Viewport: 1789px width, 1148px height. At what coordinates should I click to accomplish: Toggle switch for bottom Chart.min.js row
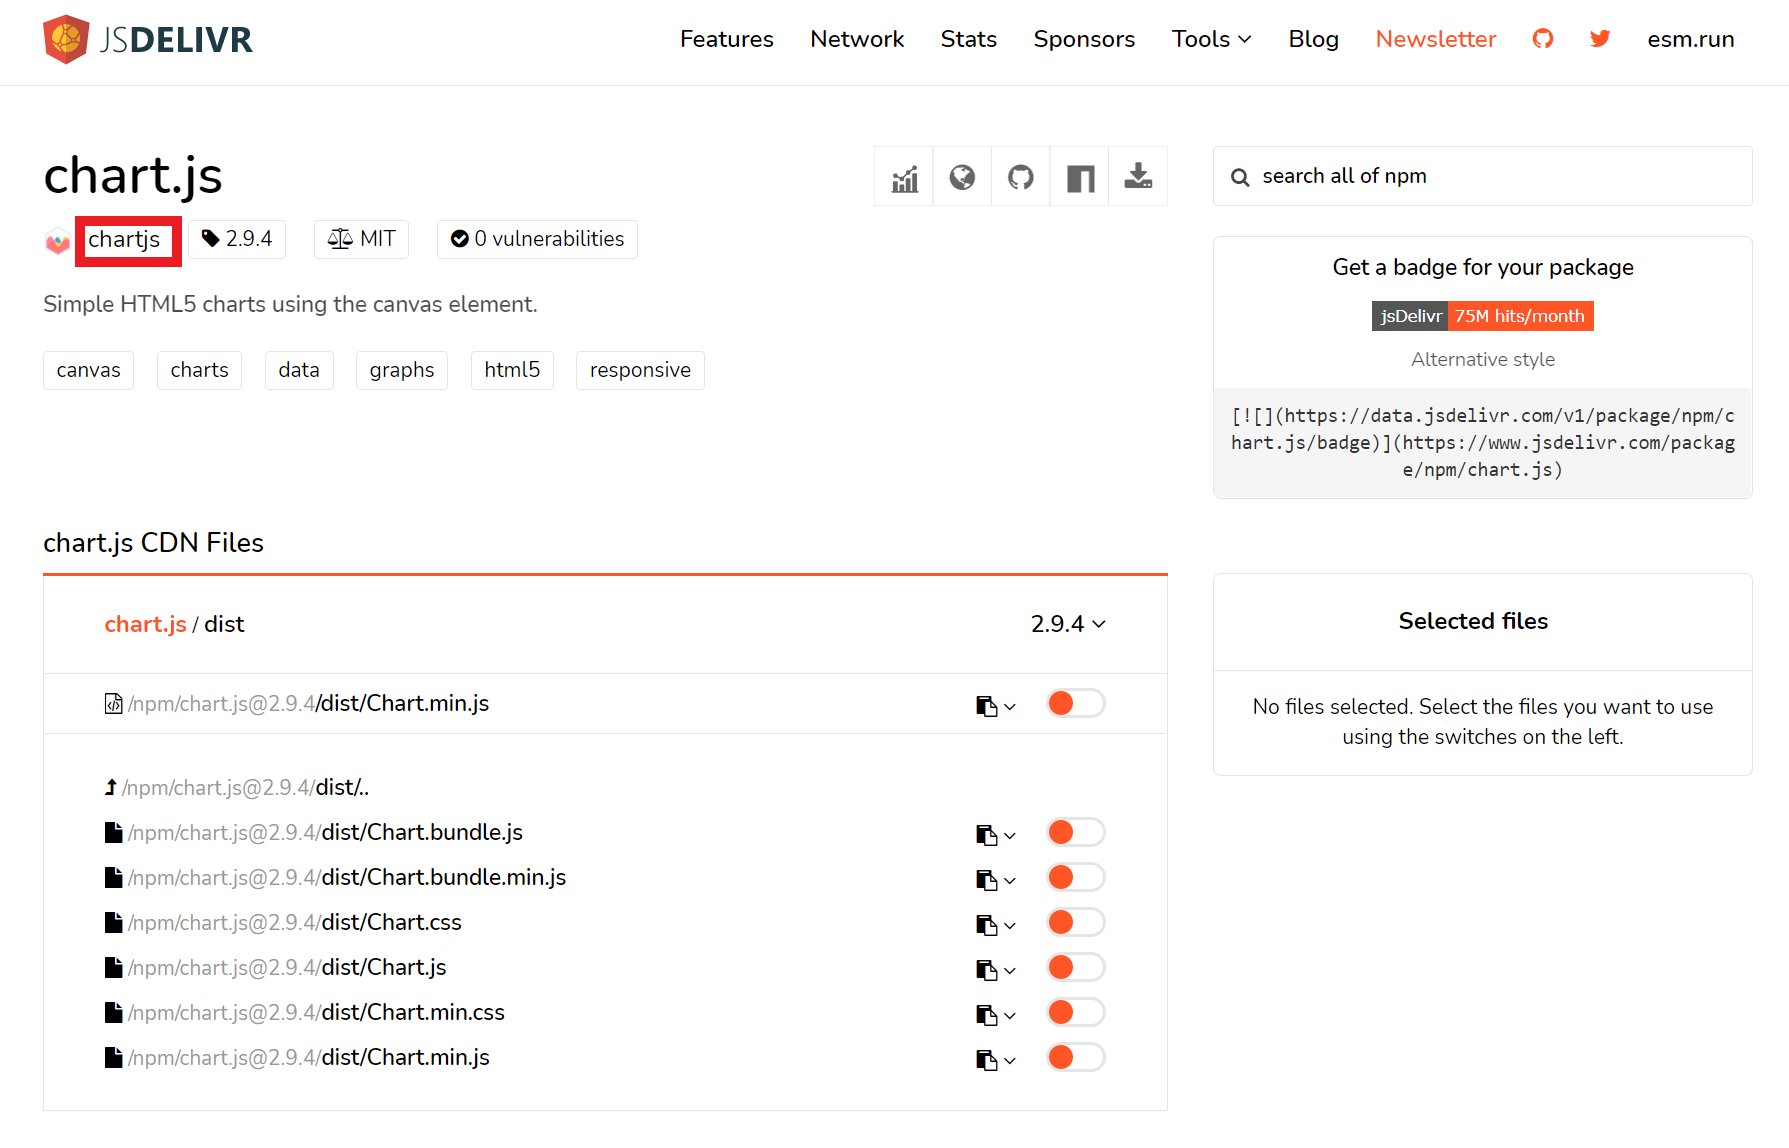point(1076,1057)
